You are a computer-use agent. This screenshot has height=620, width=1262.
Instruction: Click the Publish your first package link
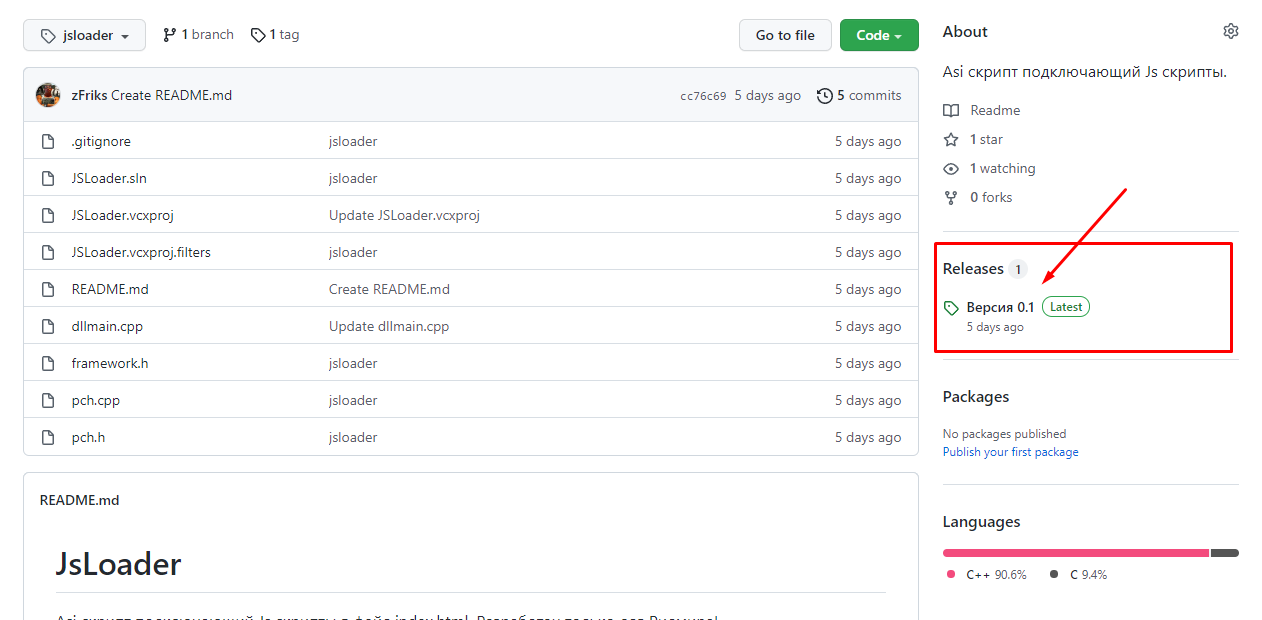click(x=1010, y=452)
